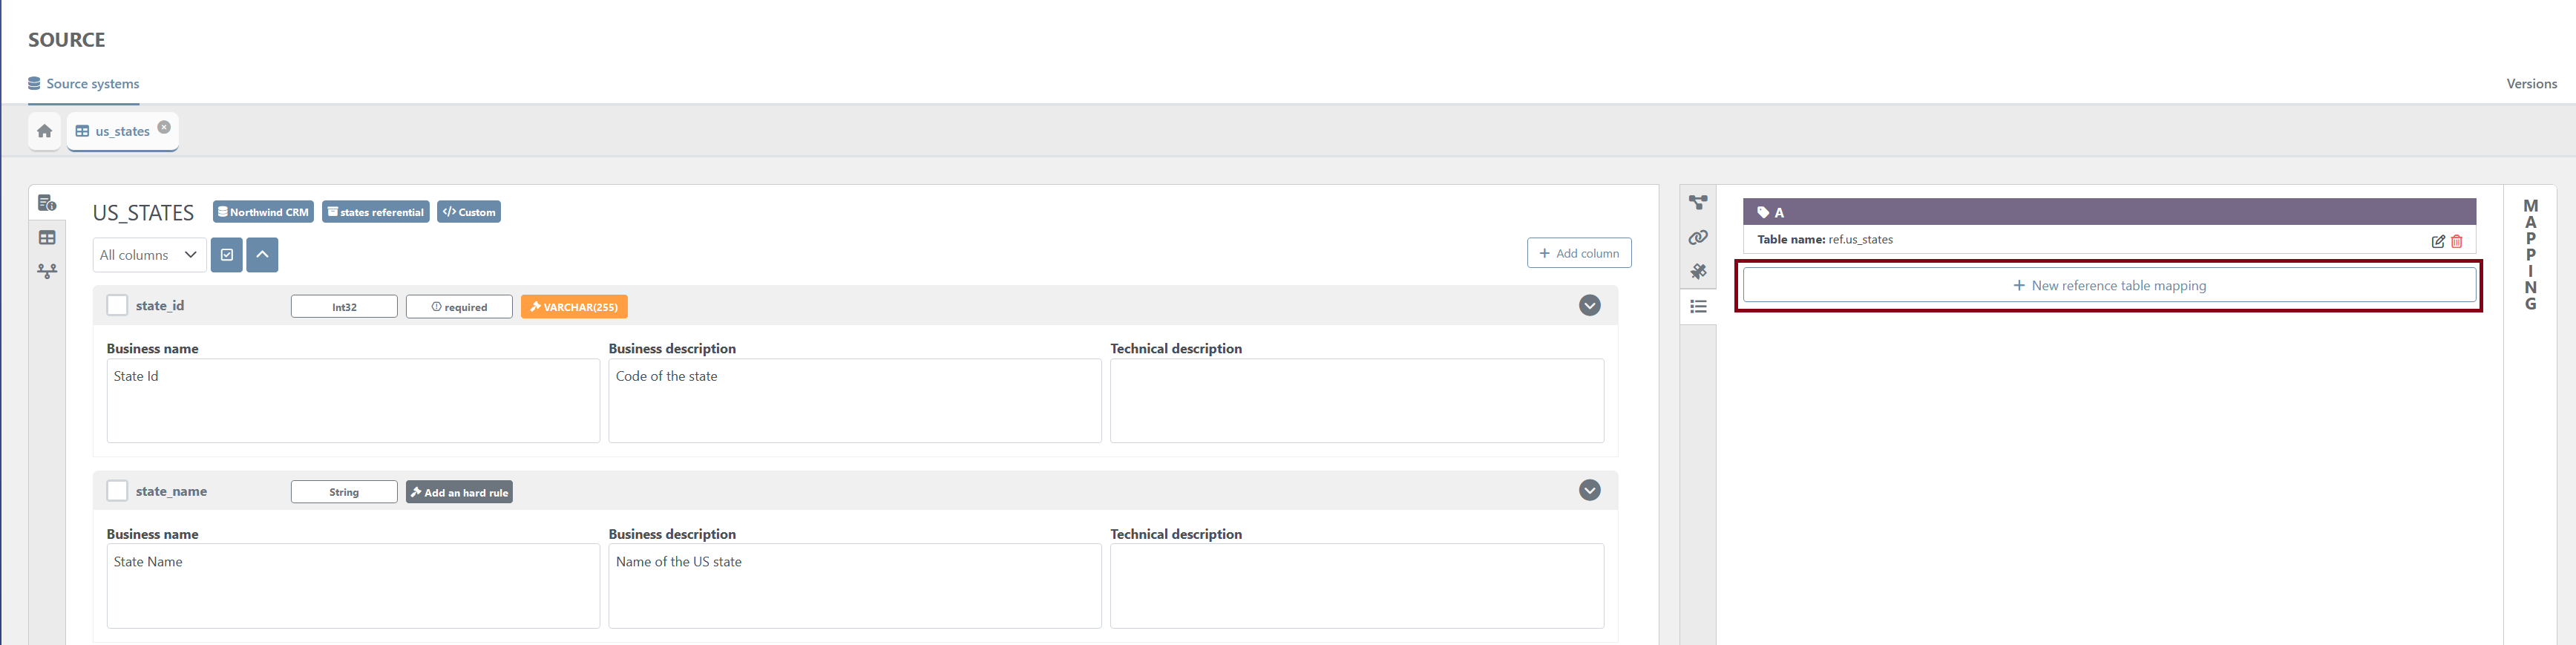Check the state_name column checkbox
The width and height of the screenshot is (2576, 645).
pos(117,491)
